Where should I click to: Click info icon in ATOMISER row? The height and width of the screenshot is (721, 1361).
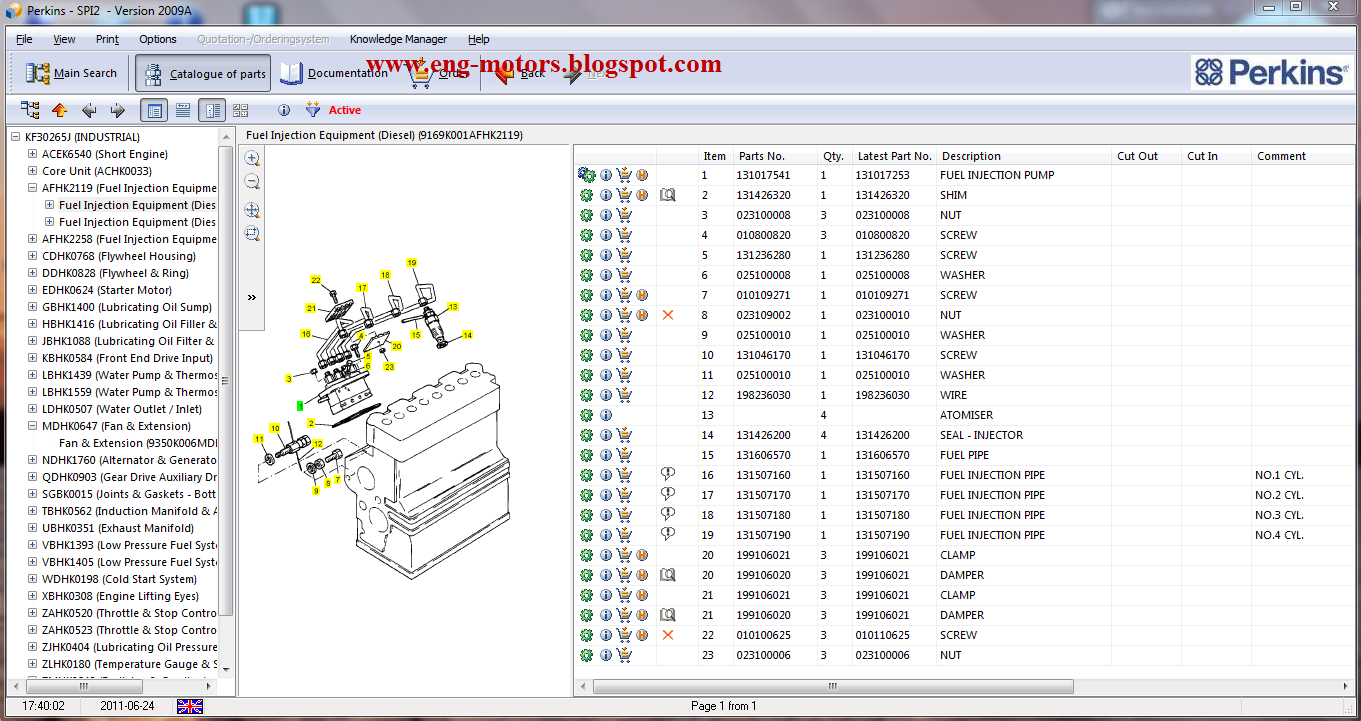(x=606, y=415)
